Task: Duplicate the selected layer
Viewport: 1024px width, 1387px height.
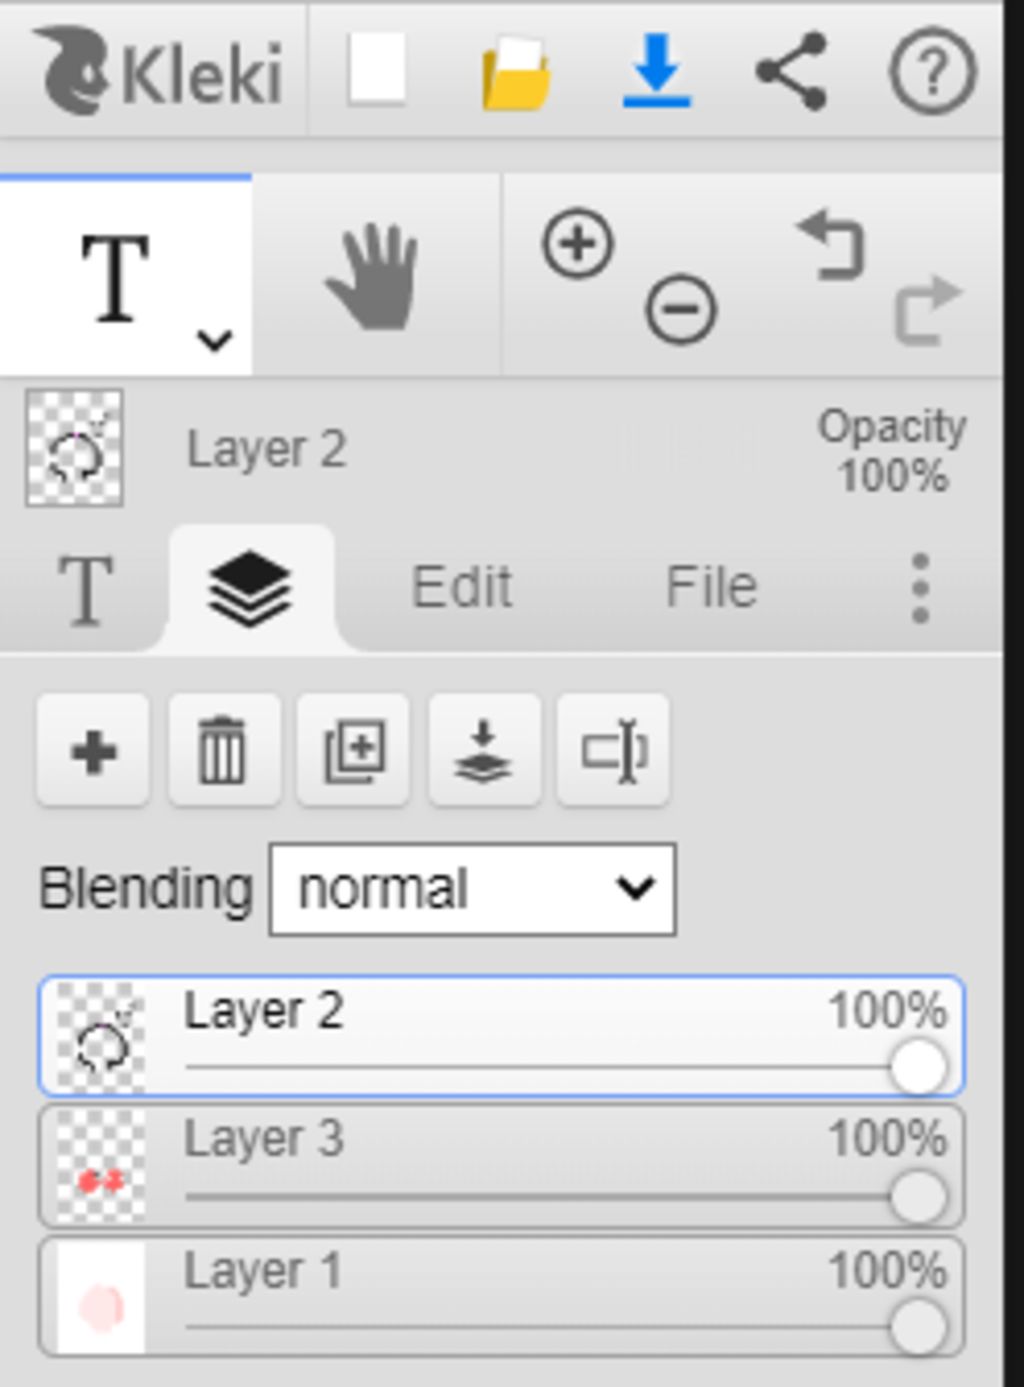Action: [354, 751]
